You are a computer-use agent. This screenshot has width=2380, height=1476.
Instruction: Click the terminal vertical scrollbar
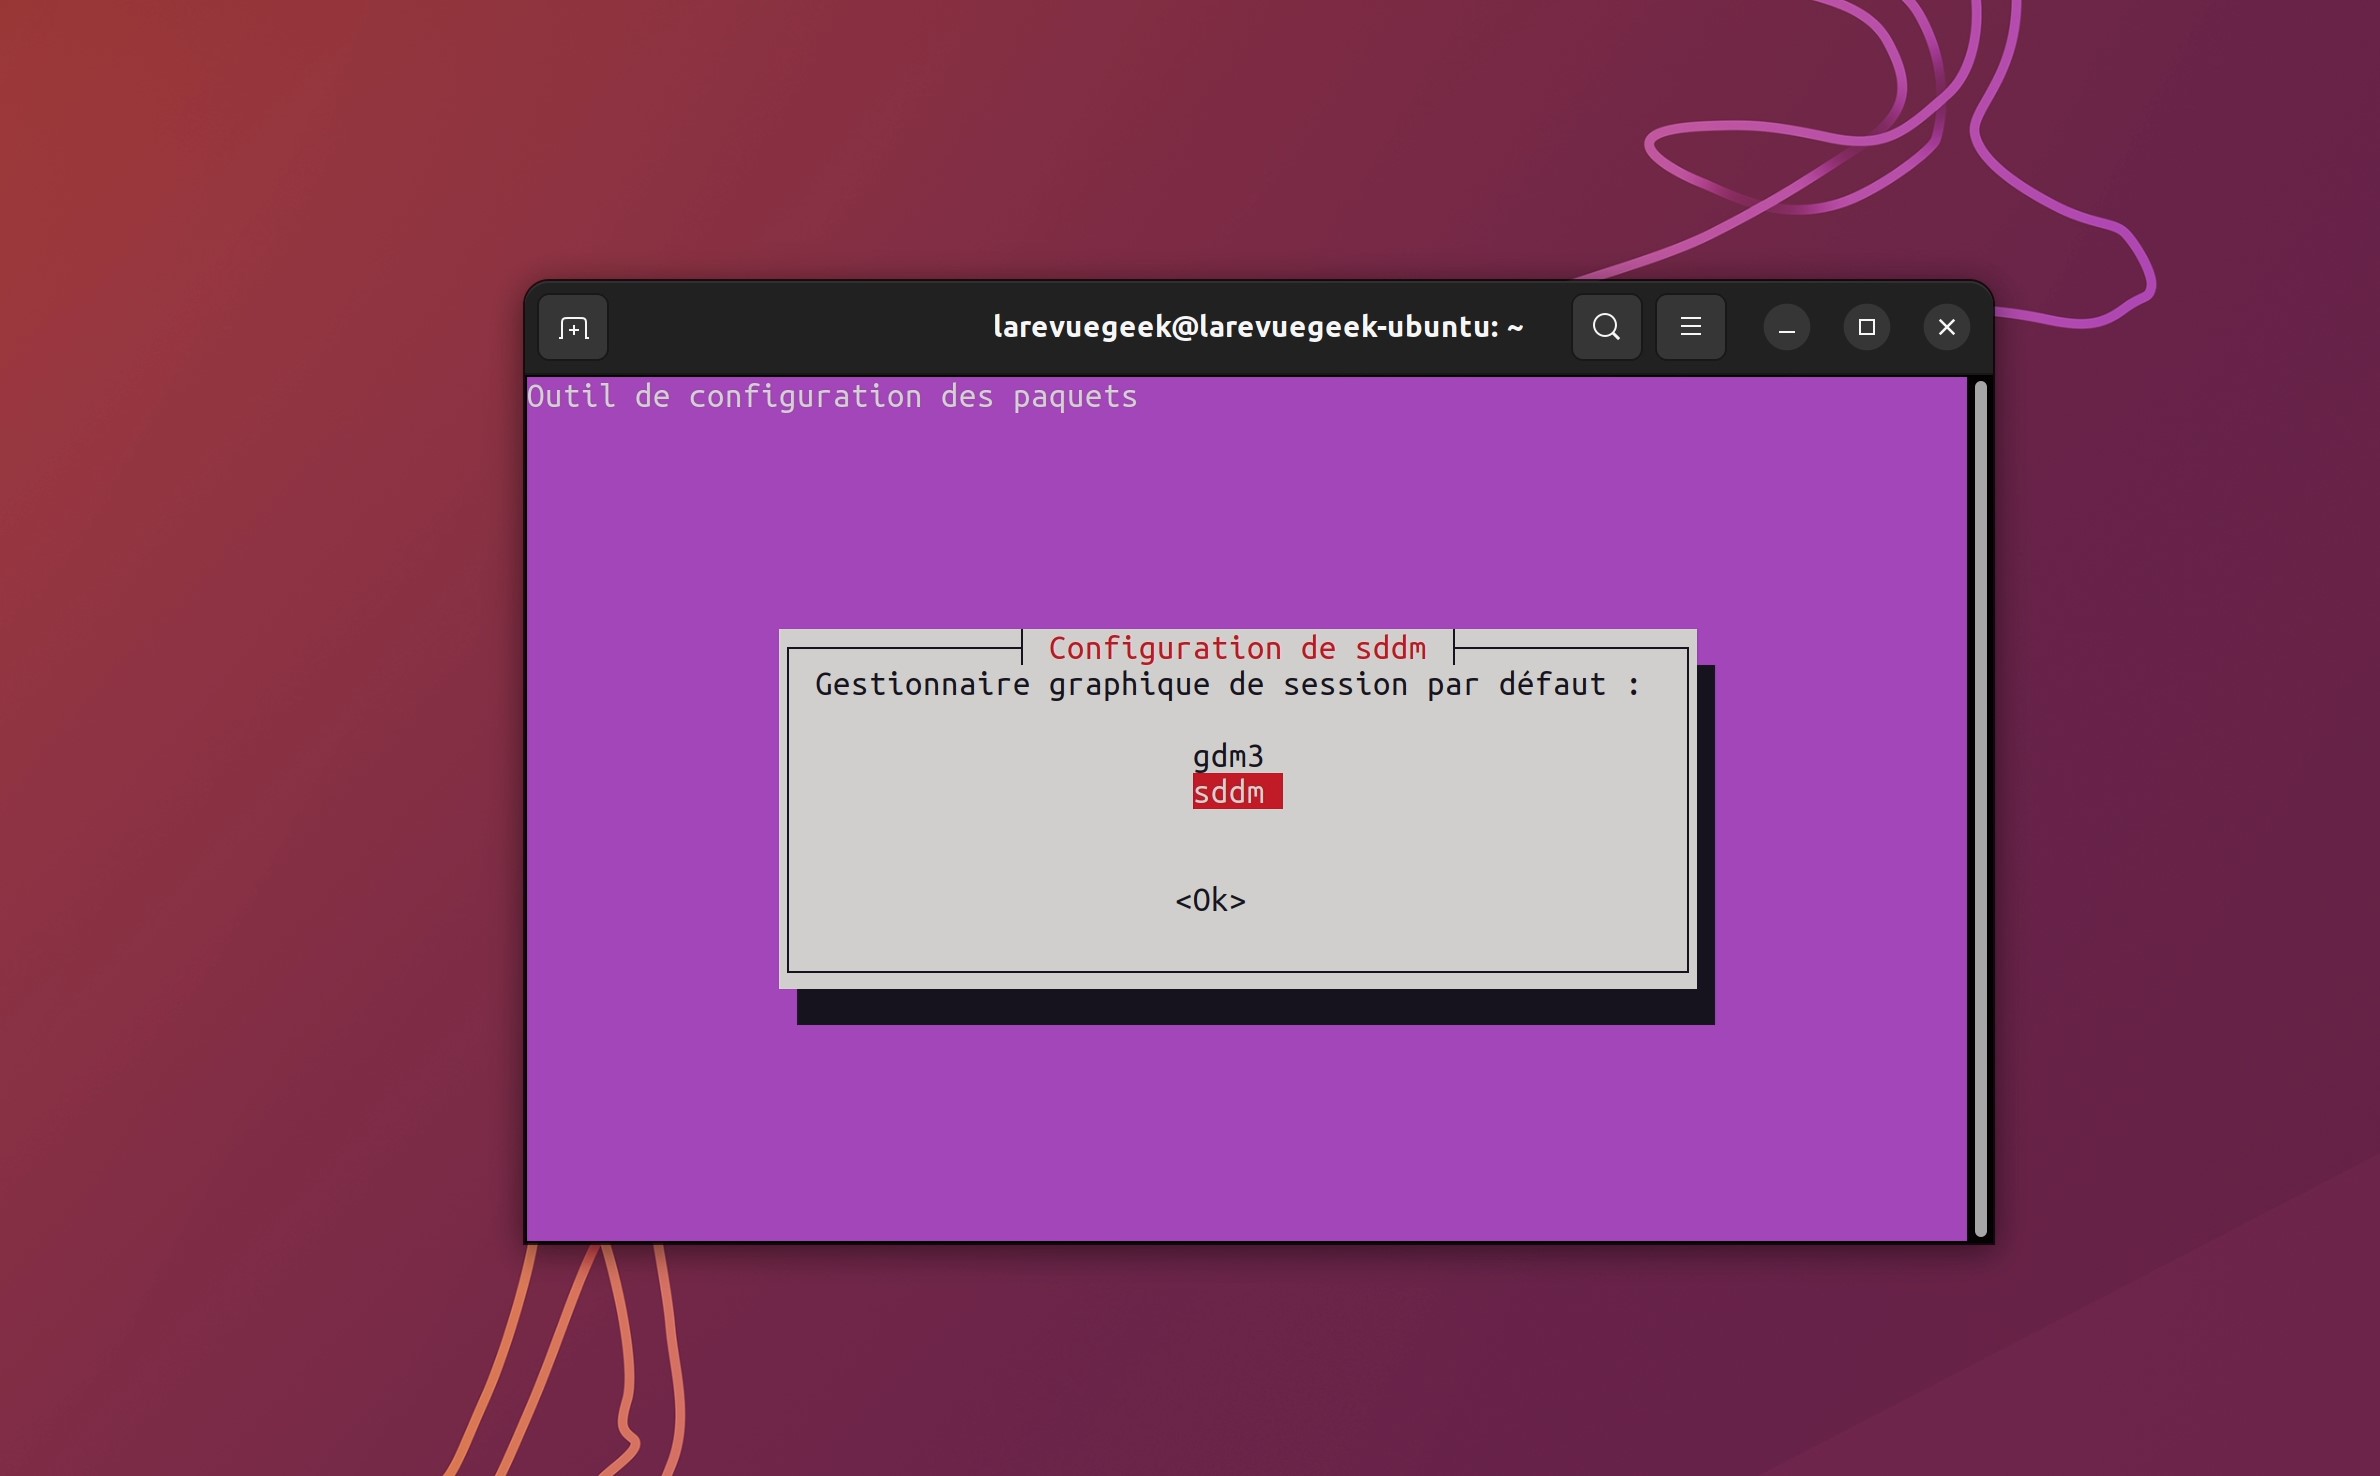tap(1980, 810)
